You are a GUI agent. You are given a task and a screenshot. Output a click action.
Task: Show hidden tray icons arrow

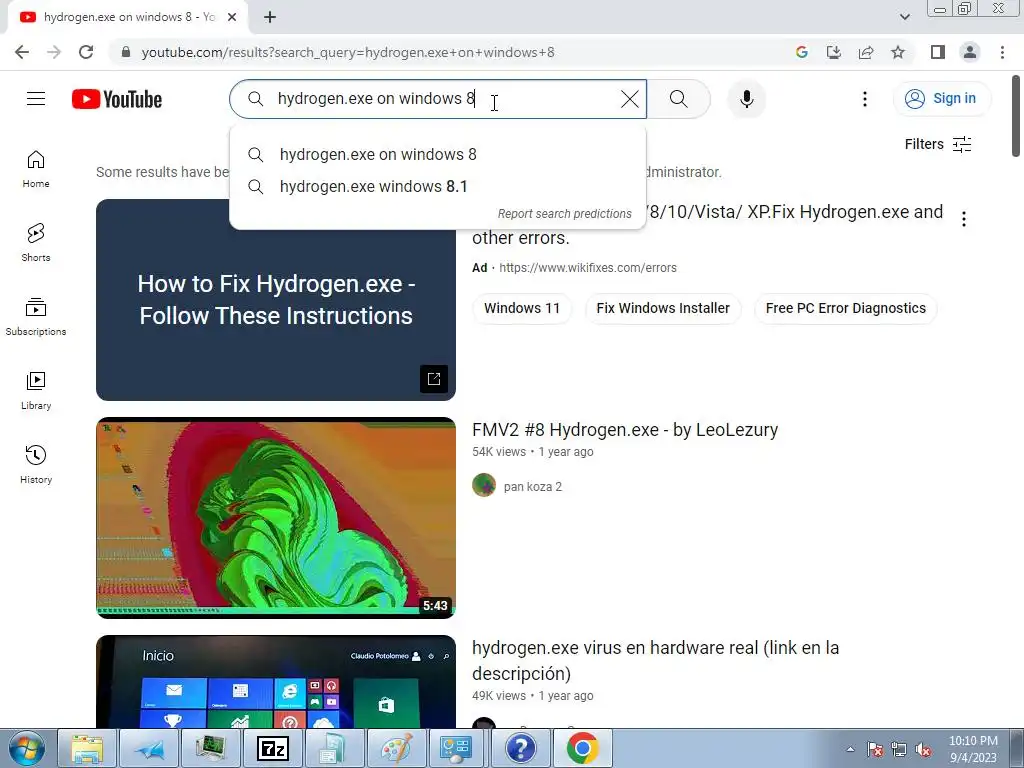pyautogui.click(x=850, y=749)
